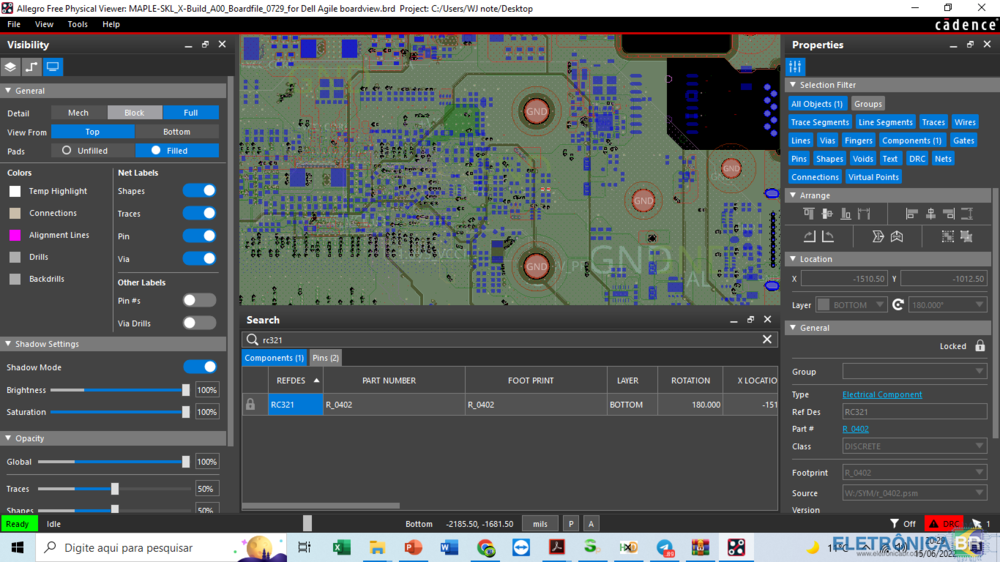The height and width of the screenshot is (562, 1000).
Task: Click the red DRC status indicator
Action: [944, 524]
